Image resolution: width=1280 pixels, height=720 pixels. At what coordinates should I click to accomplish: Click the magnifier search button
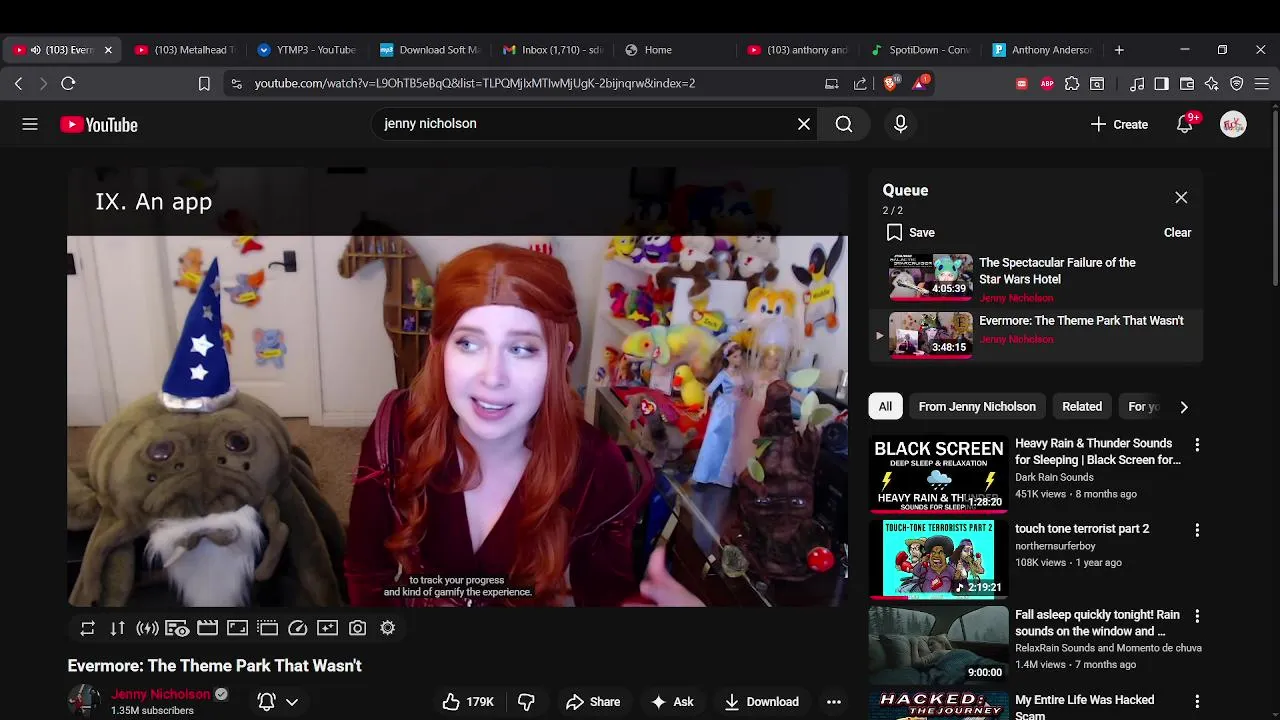[x=844, y=124]
